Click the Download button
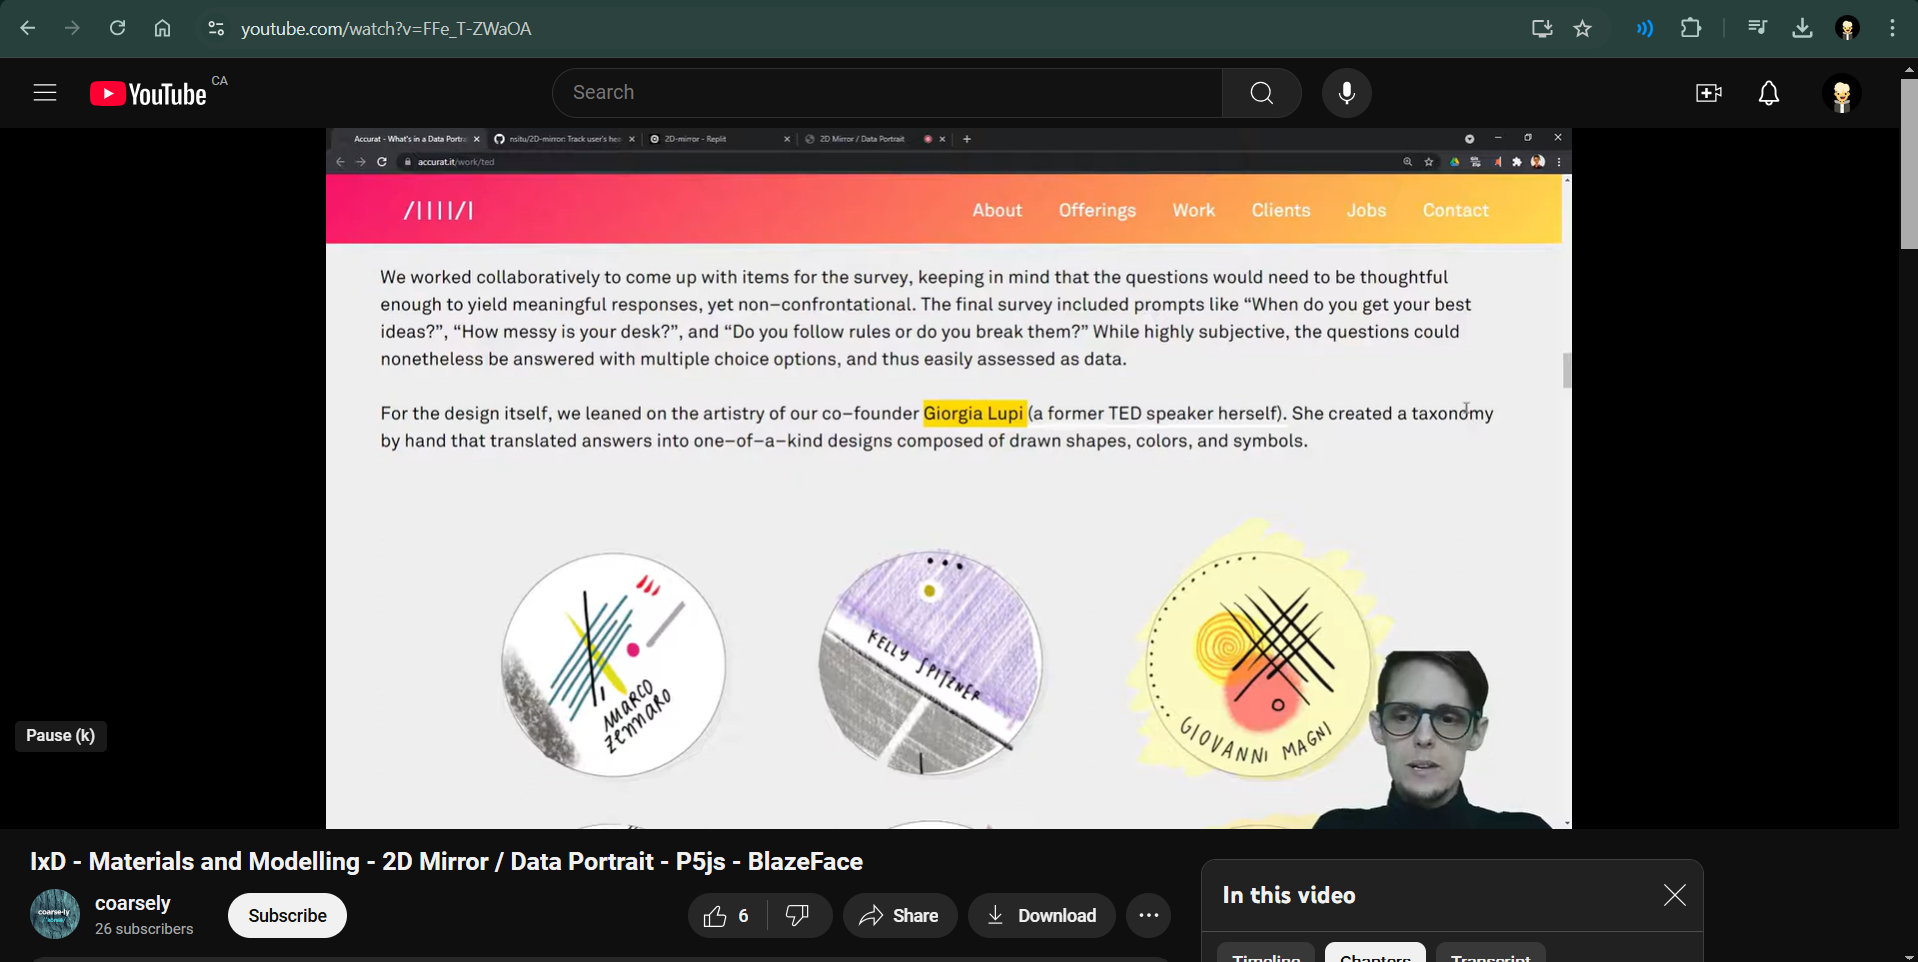This screenshot has width=1918, height=962. tap(1041, 915)
